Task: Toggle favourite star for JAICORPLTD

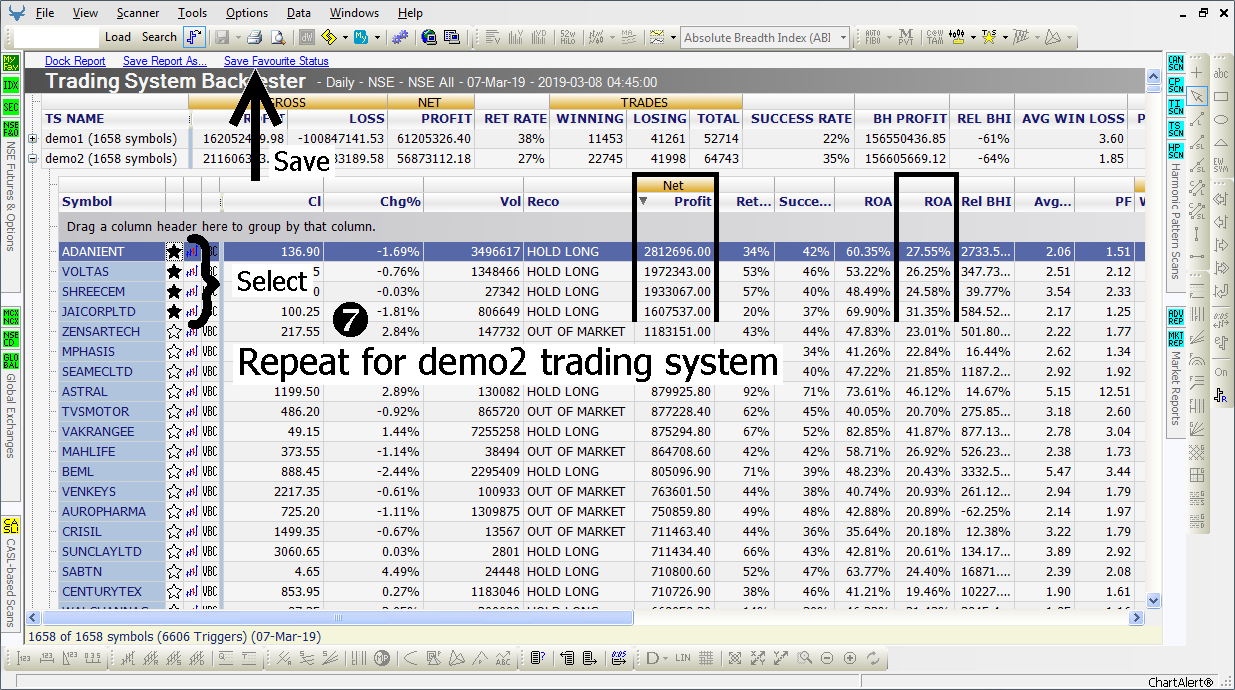Action: (x=174, y=312)
